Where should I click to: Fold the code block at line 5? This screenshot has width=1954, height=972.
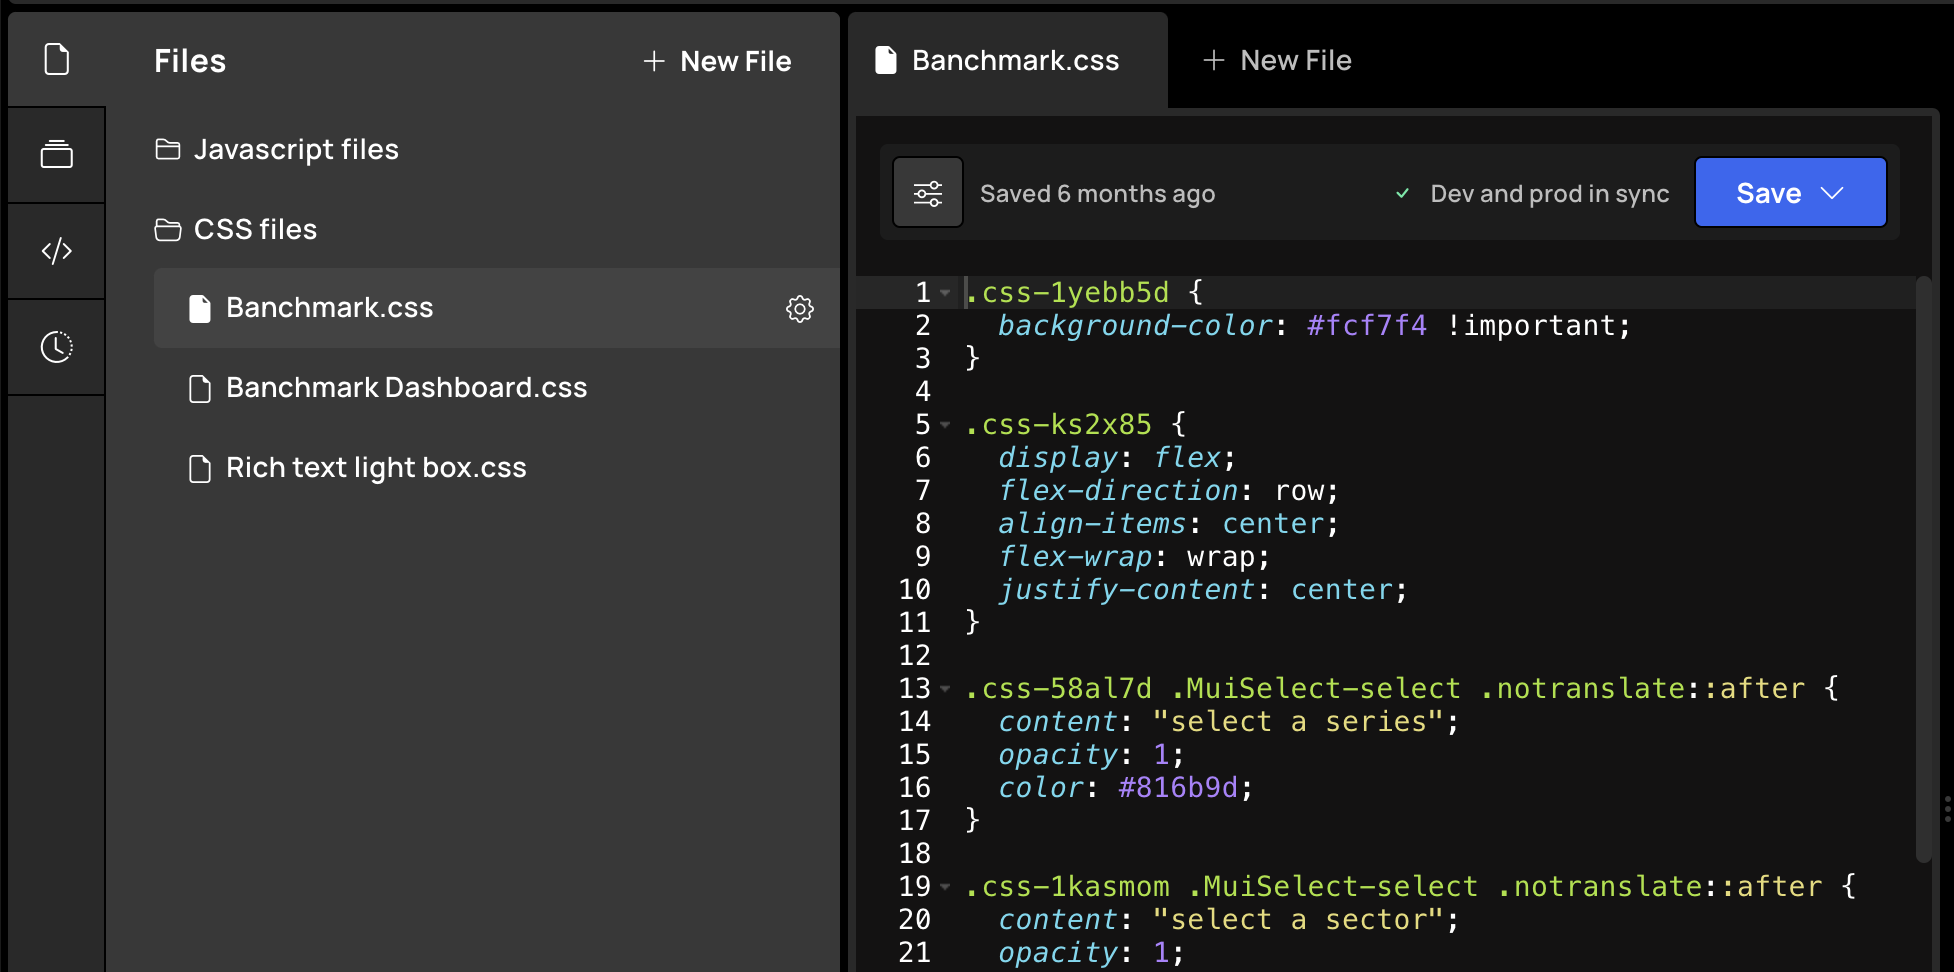945,424
